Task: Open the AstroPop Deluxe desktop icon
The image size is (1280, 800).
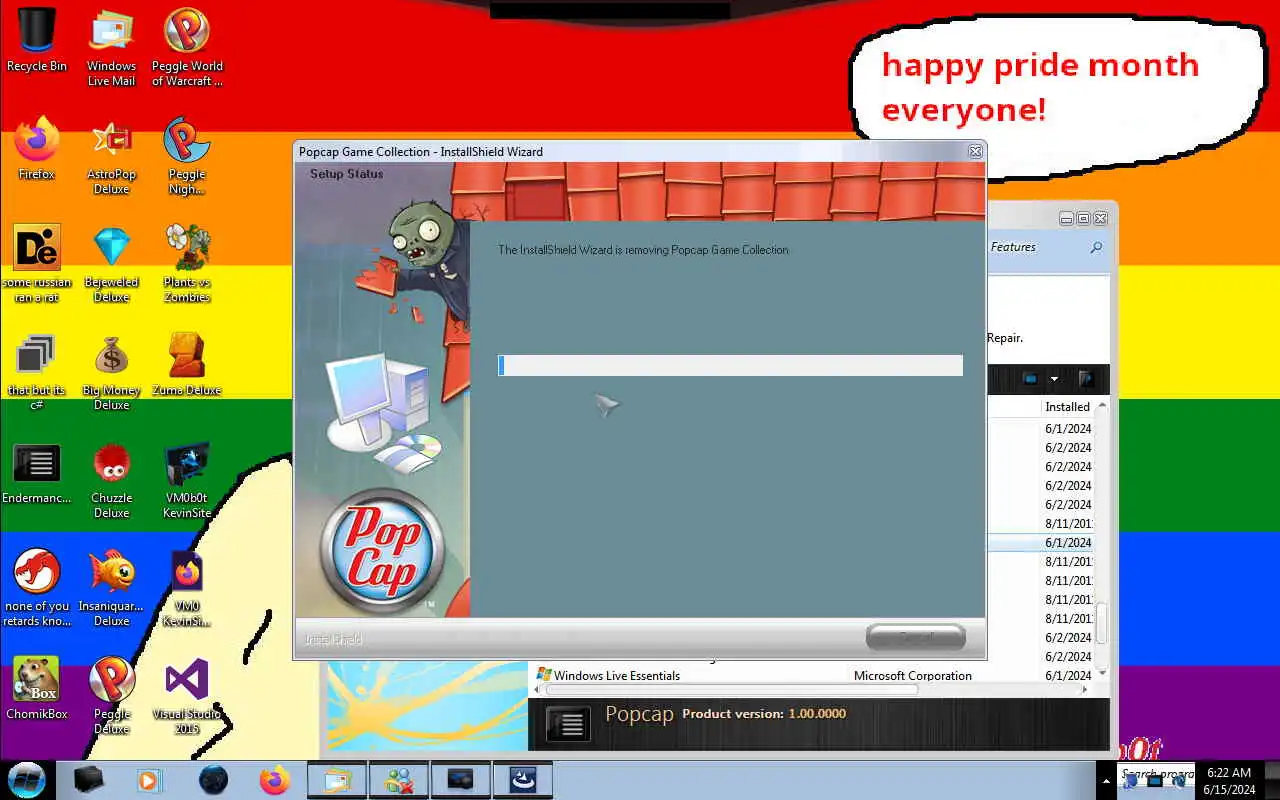Action: tap(111, 155)
